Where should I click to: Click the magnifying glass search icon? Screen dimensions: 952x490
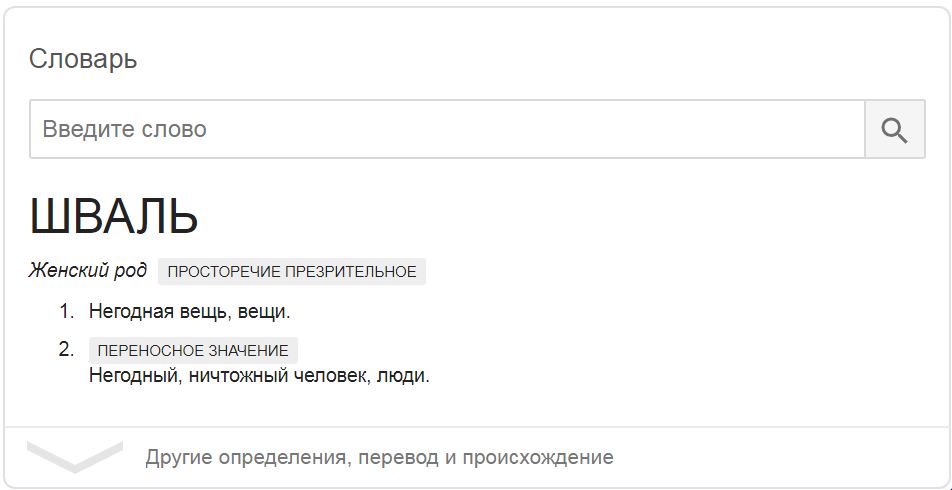[894, 129]
